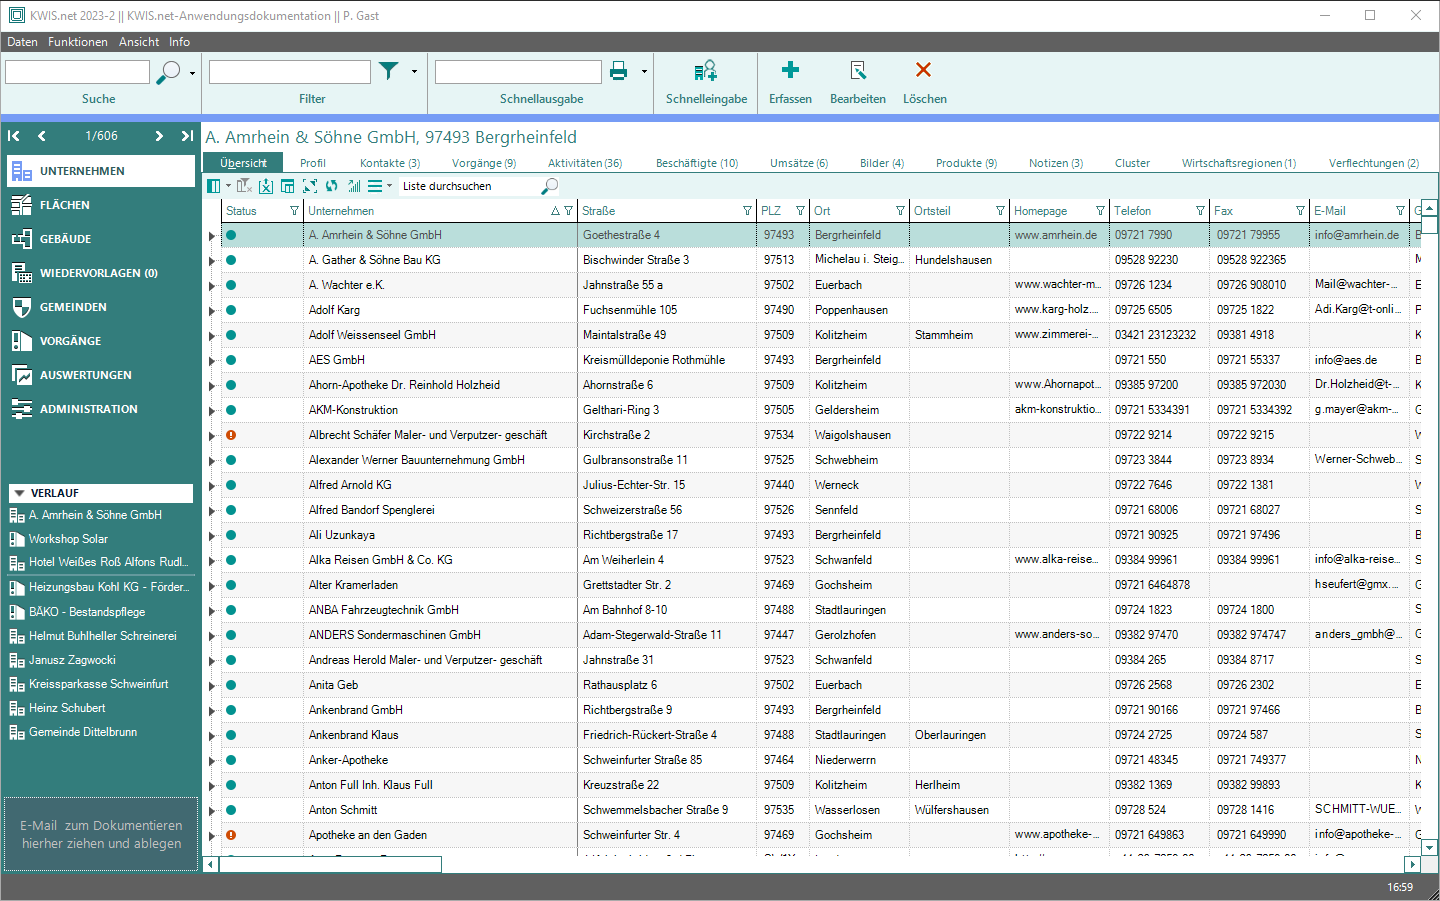This screenshot has width=1440, height=901.
Task: Open the Funktionen menu
Action: pos(78,42)
